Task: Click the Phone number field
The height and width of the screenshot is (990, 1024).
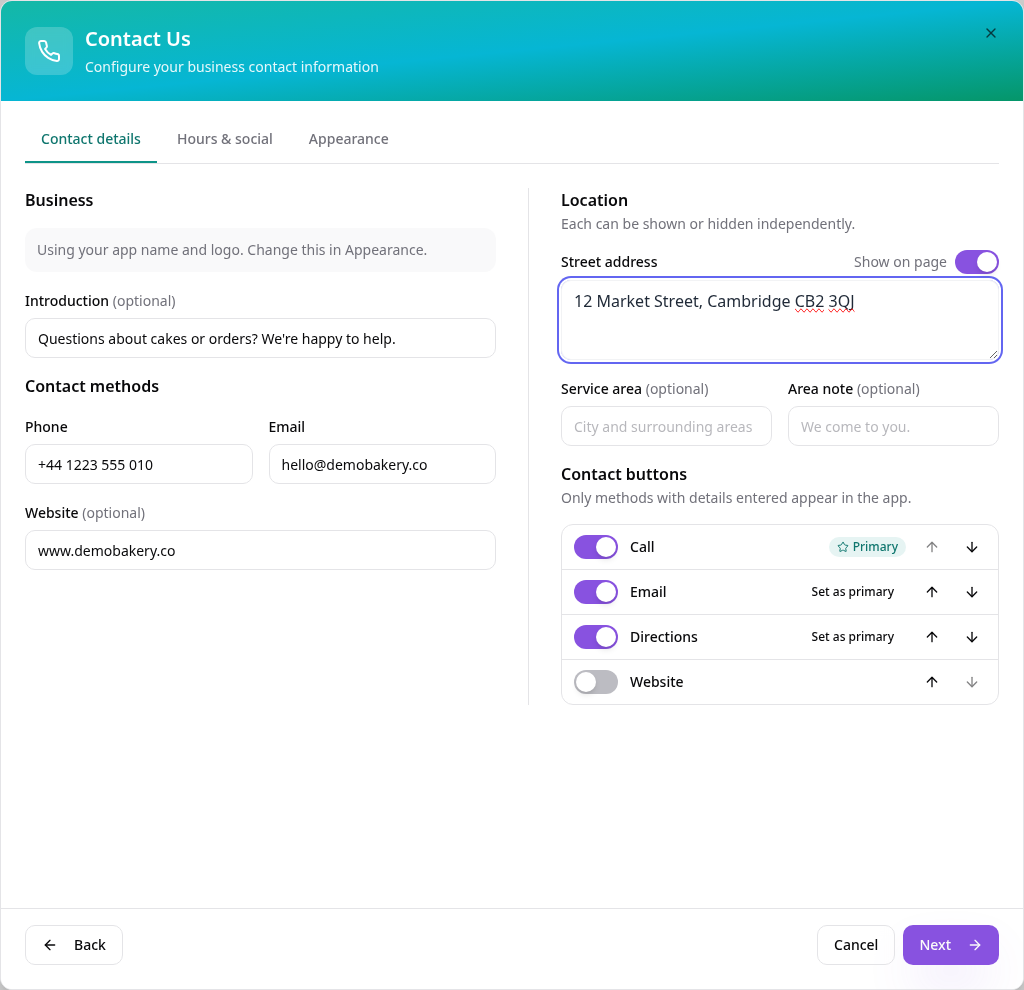Action: click(x=138, y=464)
